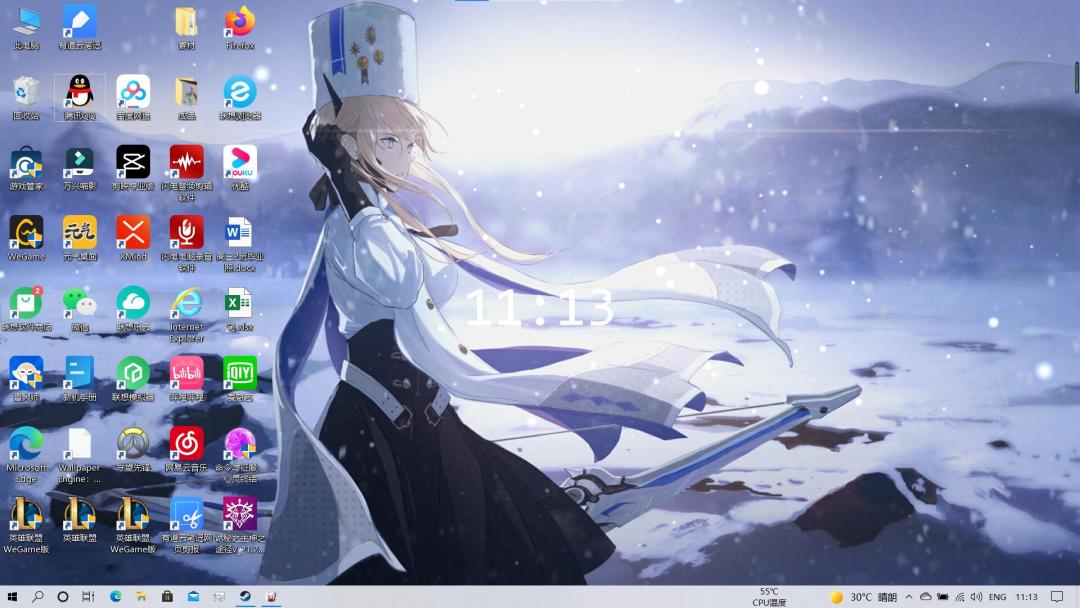Open Edge from the taskbar

click(116, 596)
